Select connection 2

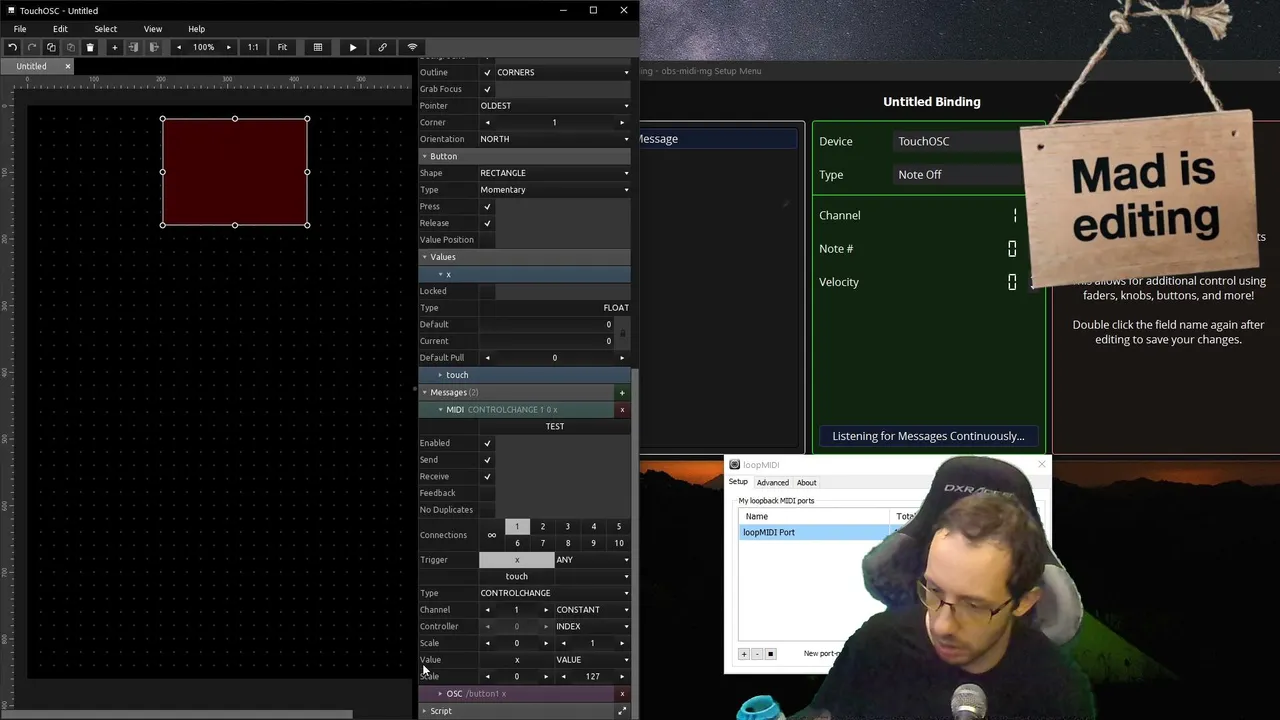point(543,527)
